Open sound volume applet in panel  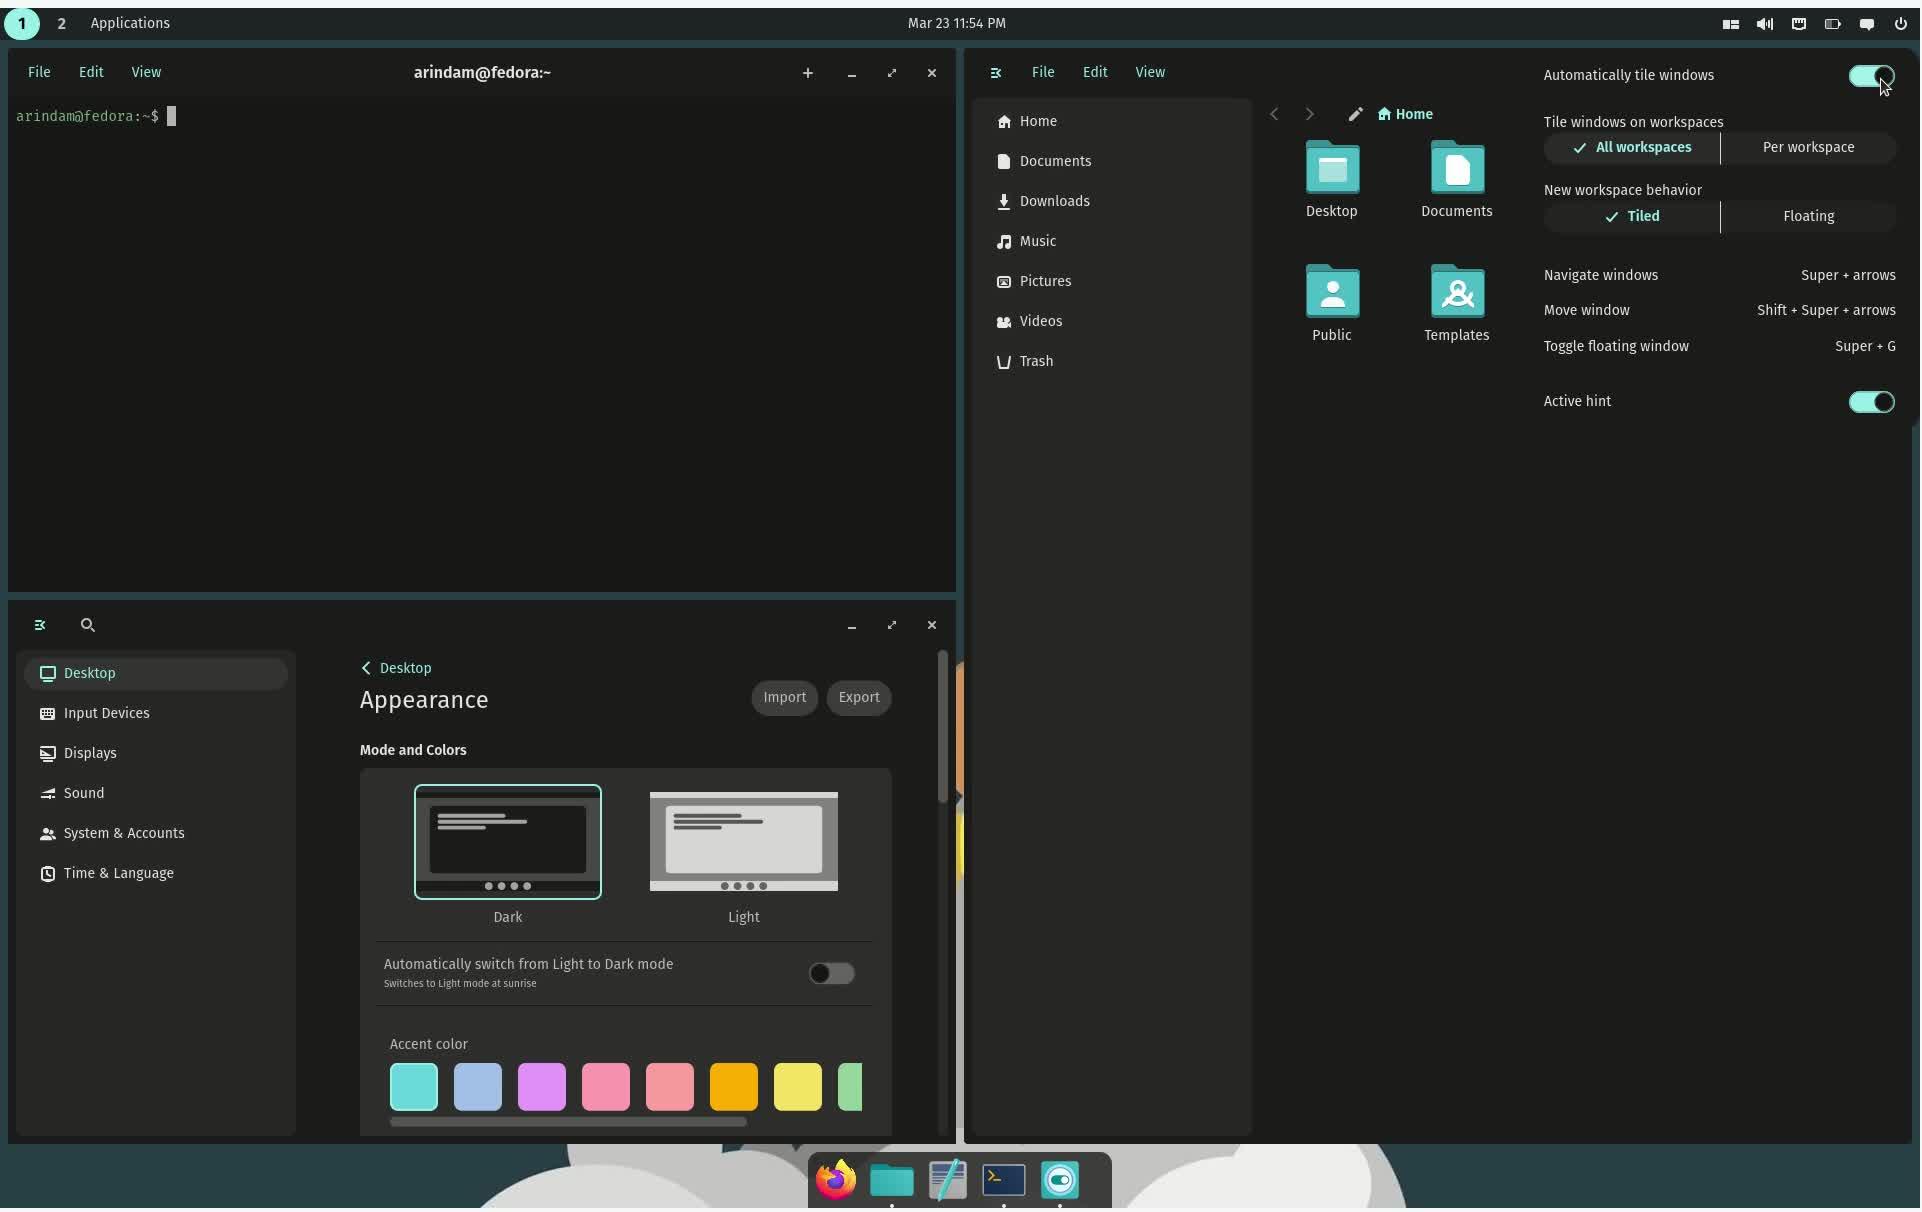[1765, 24]
